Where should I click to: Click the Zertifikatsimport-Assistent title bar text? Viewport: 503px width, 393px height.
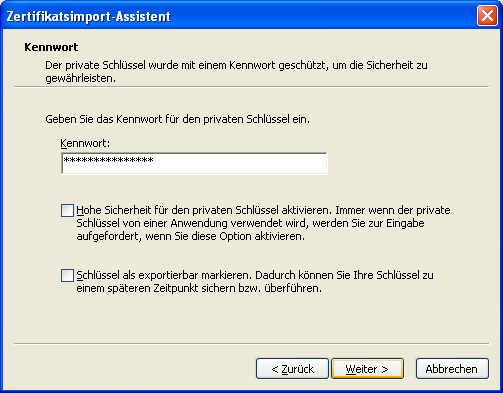[89, 16]
